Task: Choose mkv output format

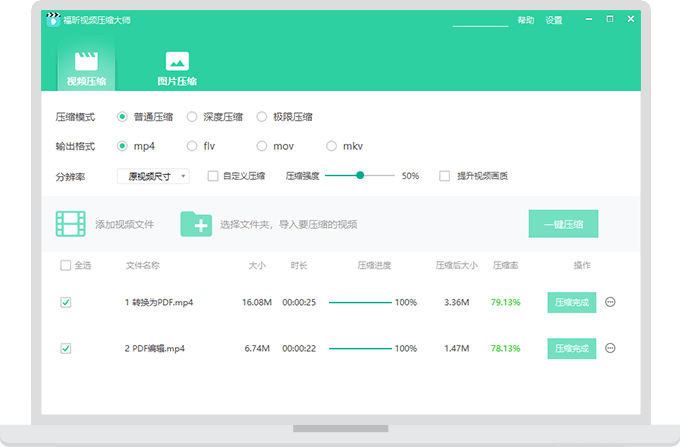Action: [x=331, y=146]
